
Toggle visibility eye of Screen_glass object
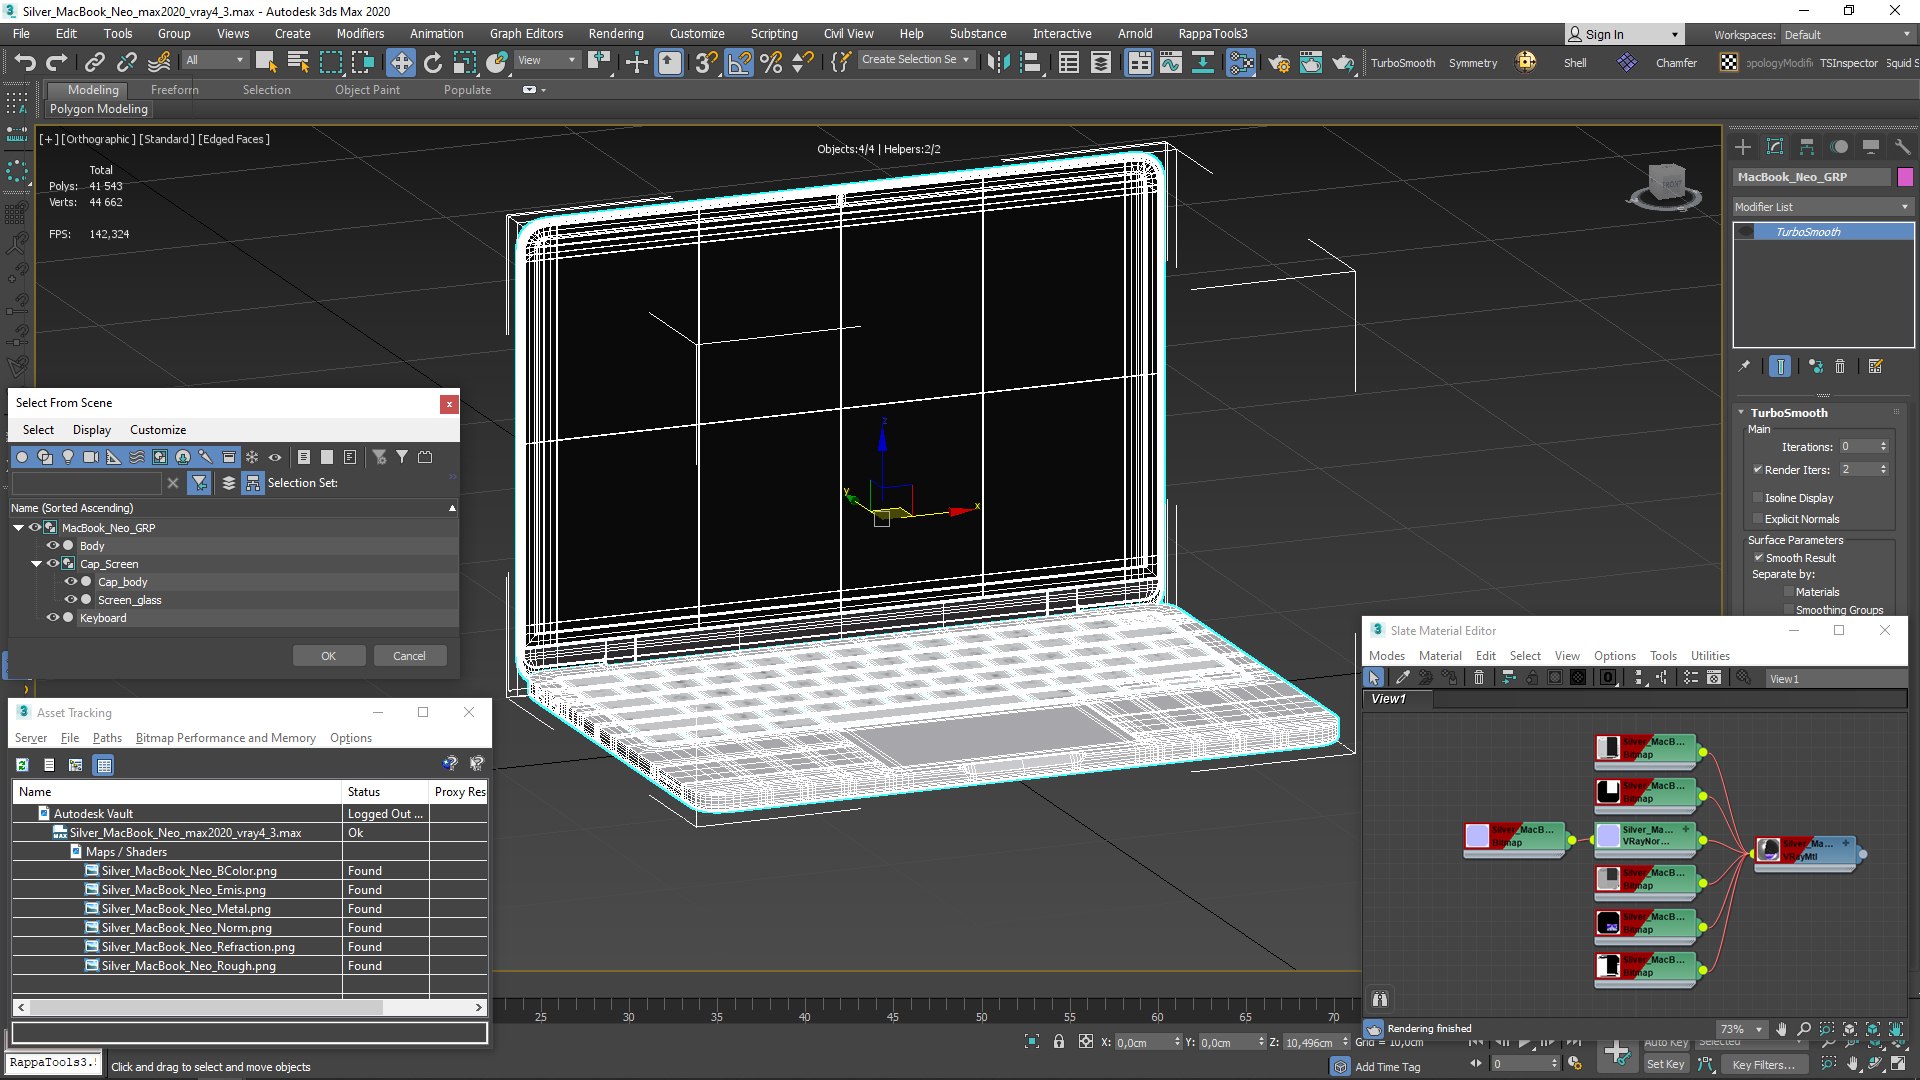click(71, 600)
